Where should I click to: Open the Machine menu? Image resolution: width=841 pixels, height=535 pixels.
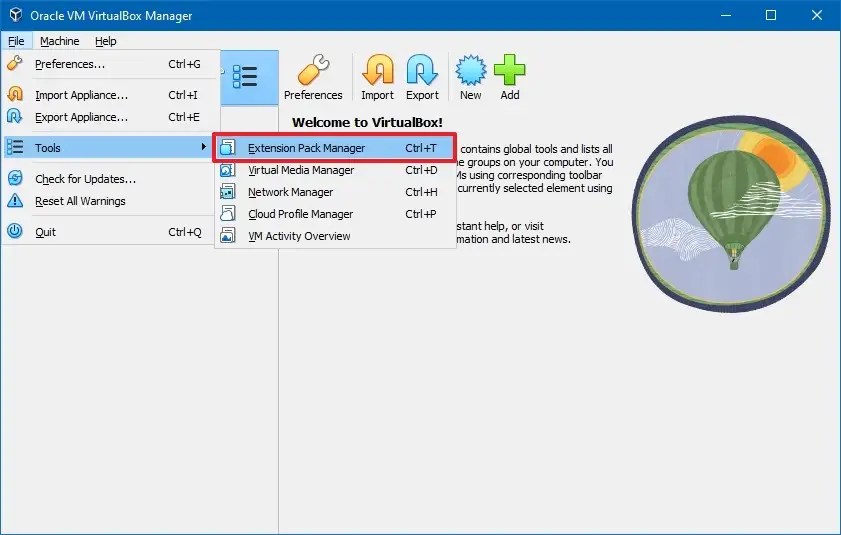point(60,41)
